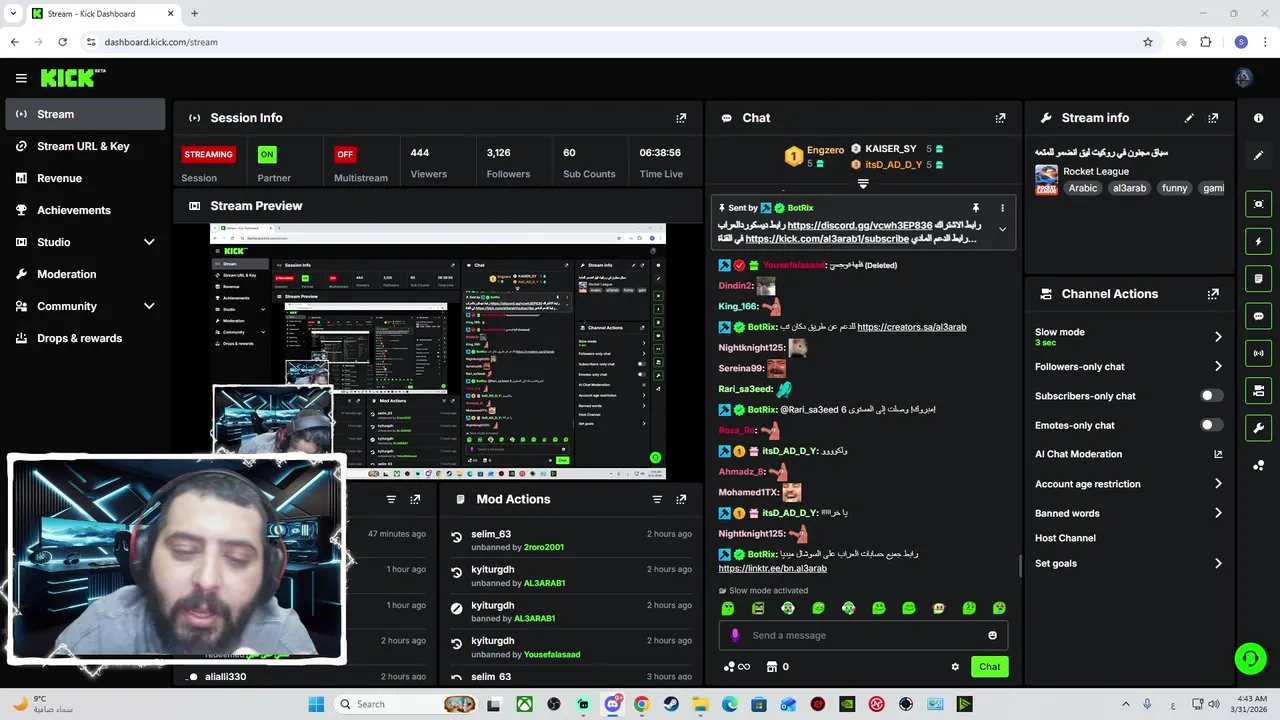Click Host Channel action
This screenshot has height=720, width=1280.
[x=1065, y=538]
